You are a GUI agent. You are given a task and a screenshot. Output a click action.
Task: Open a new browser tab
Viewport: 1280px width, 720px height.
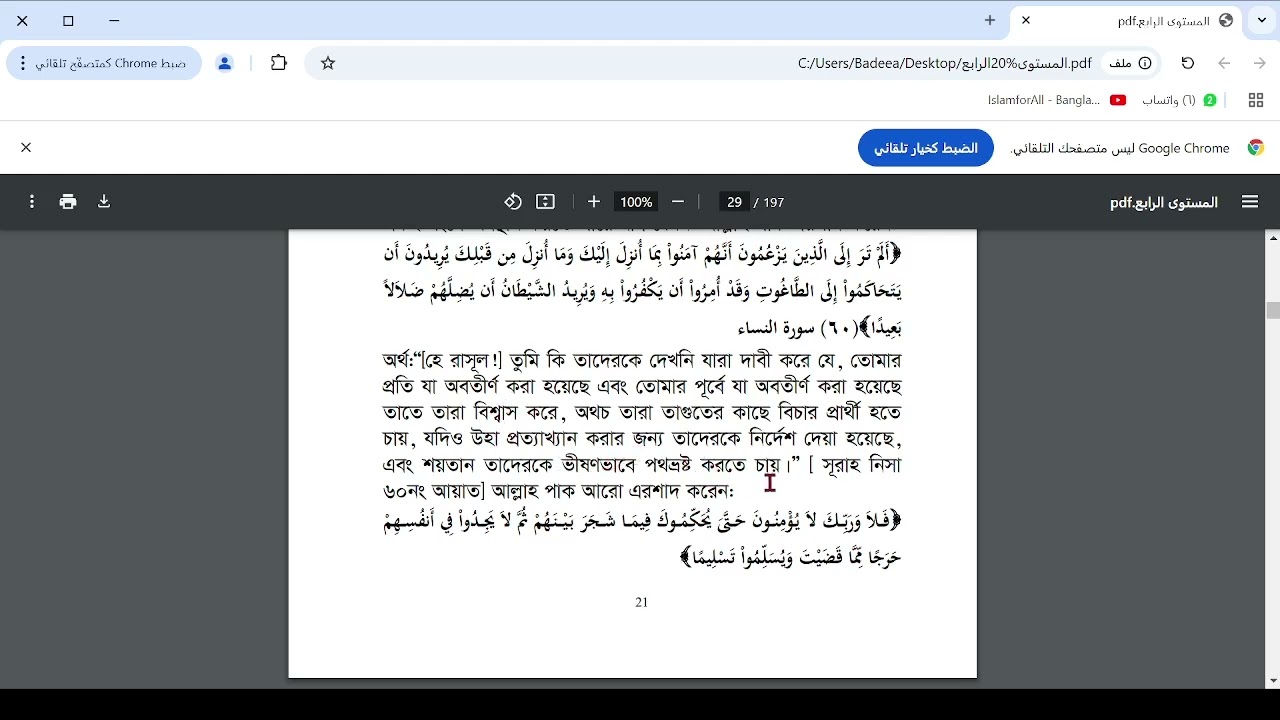click(990, 20)
